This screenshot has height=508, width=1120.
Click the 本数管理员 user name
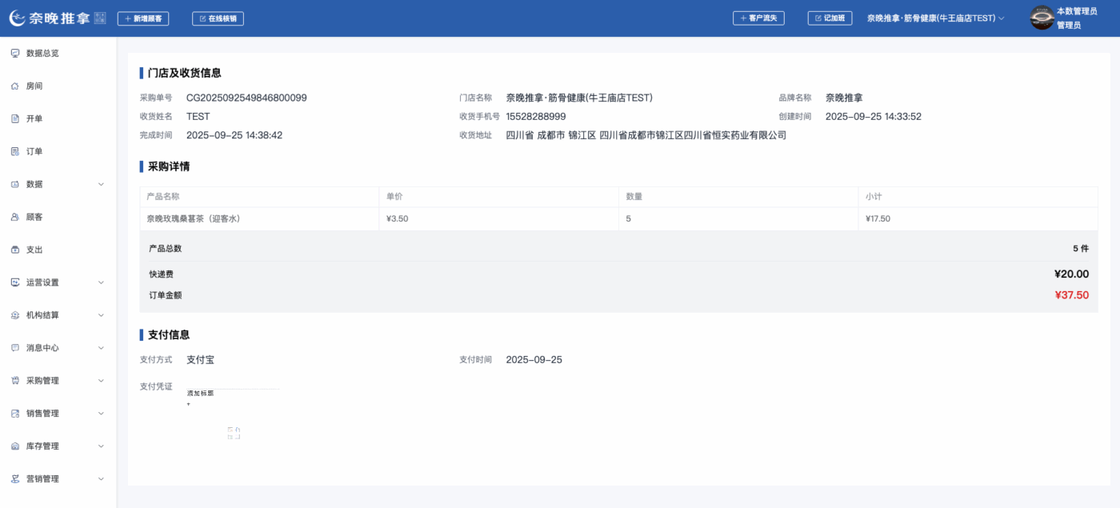coord(1076,11)
